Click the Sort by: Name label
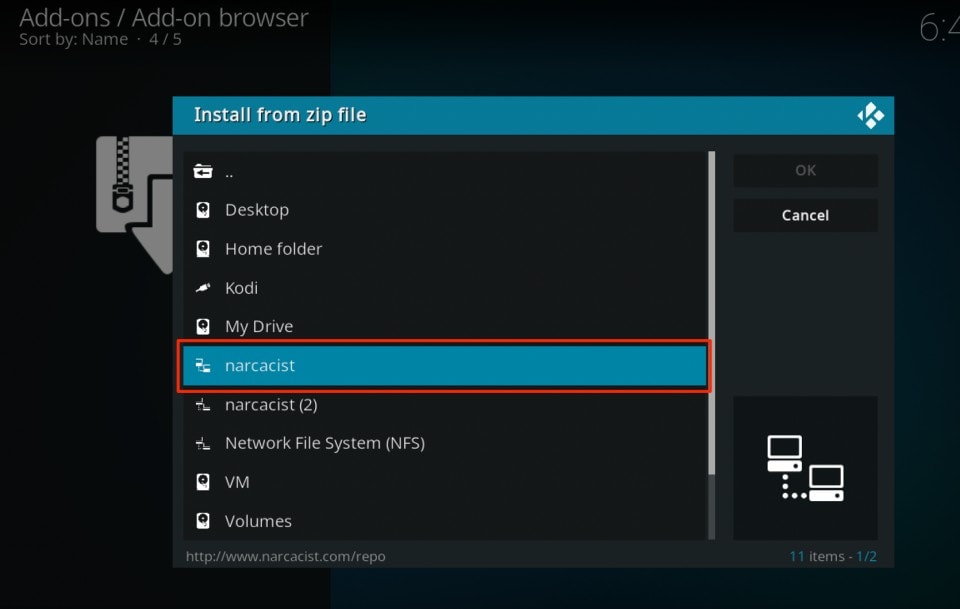960x609 pixels. pyautogui.click(x=73, y=40)
